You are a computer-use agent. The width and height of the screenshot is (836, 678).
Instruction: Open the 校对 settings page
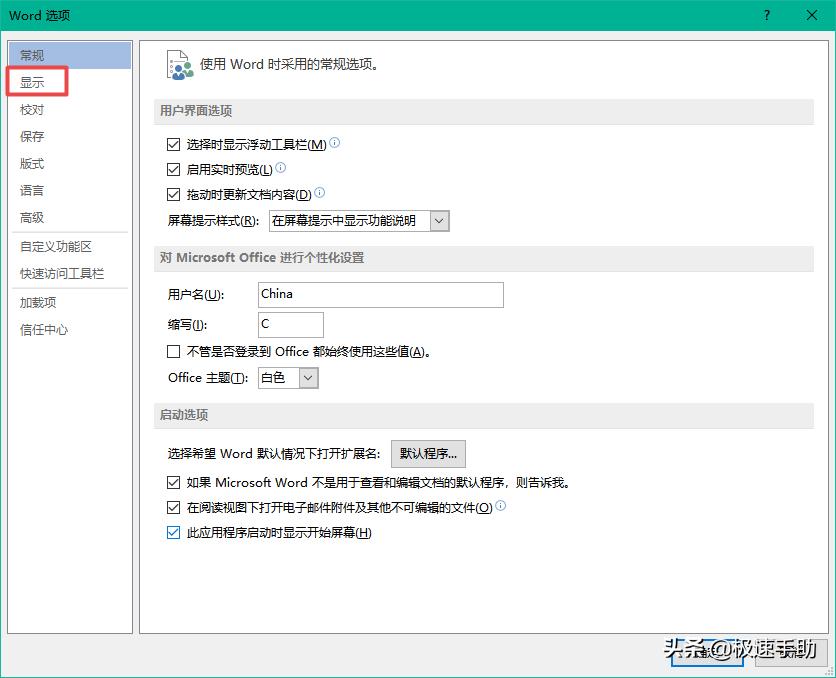32,109
